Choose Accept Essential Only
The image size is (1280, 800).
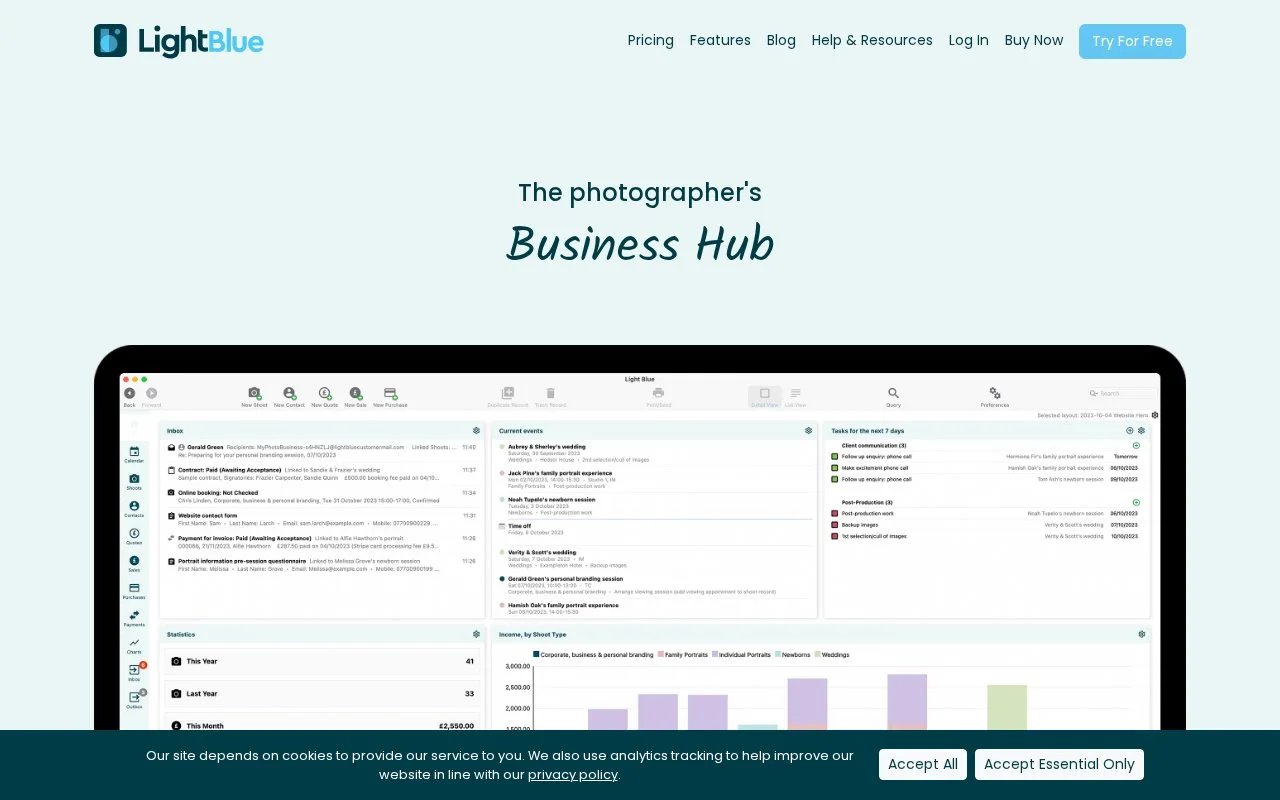tap(1059, 764)
